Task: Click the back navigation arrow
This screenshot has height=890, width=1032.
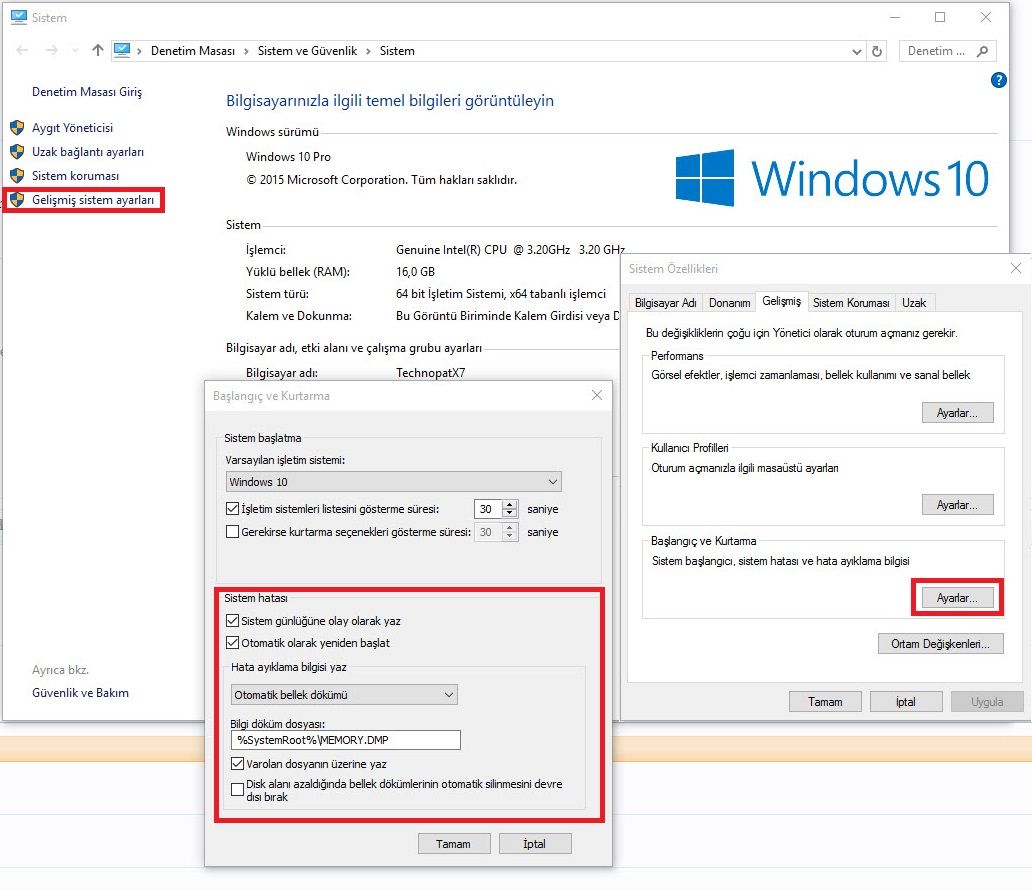Action: click(22, 50)
